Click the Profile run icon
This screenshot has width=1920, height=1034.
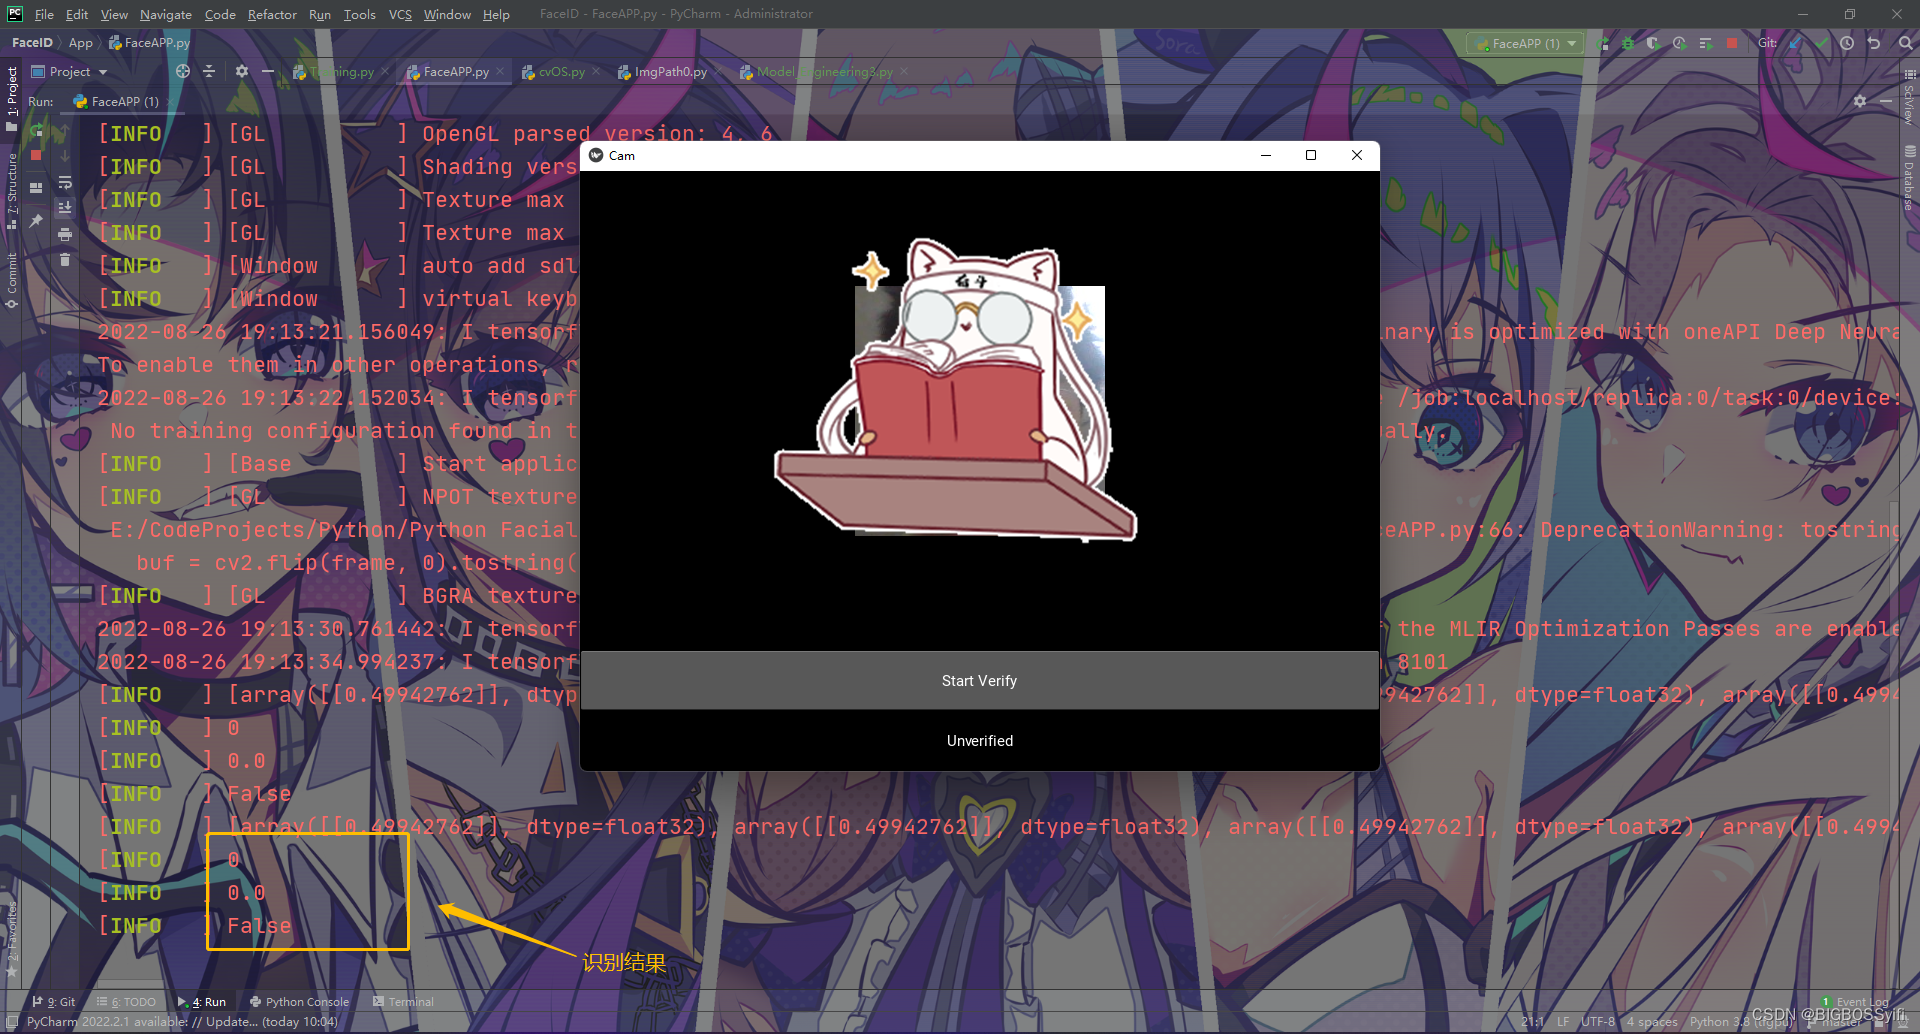click(x=1679, y=43)
